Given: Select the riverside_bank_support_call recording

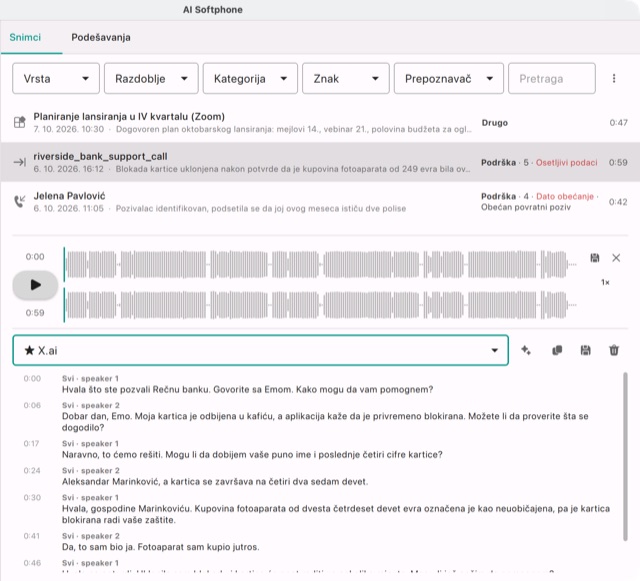Looking at the screenshot, I should [x=320, y=162].
